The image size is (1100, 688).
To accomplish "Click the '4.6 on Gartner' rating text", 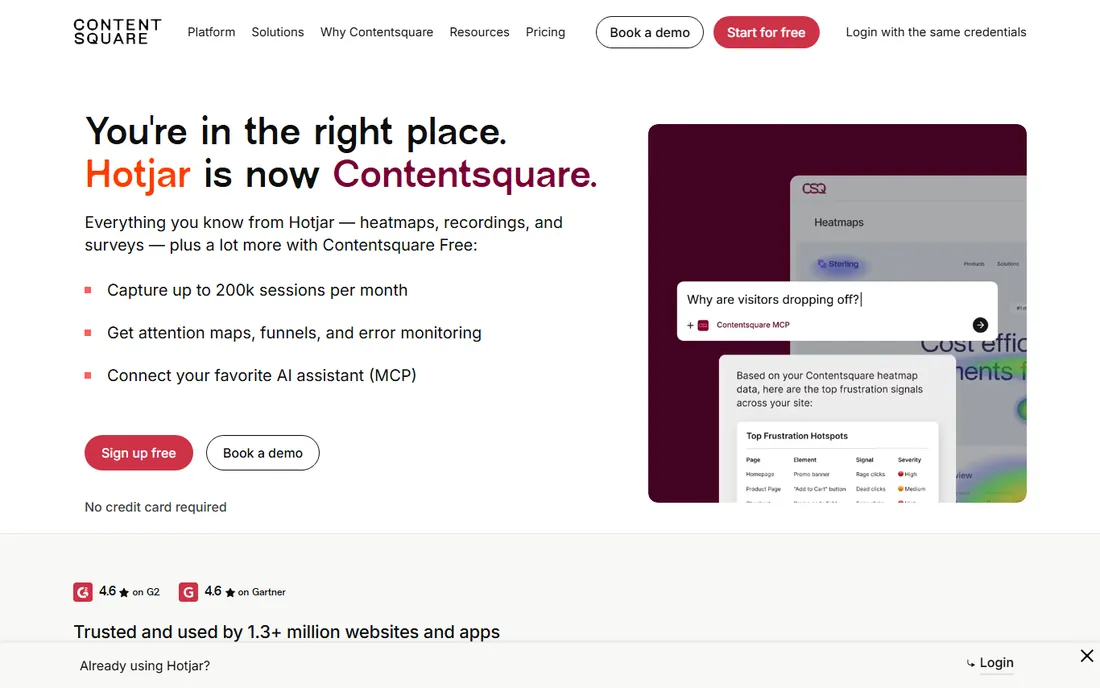I will point(245,592).
